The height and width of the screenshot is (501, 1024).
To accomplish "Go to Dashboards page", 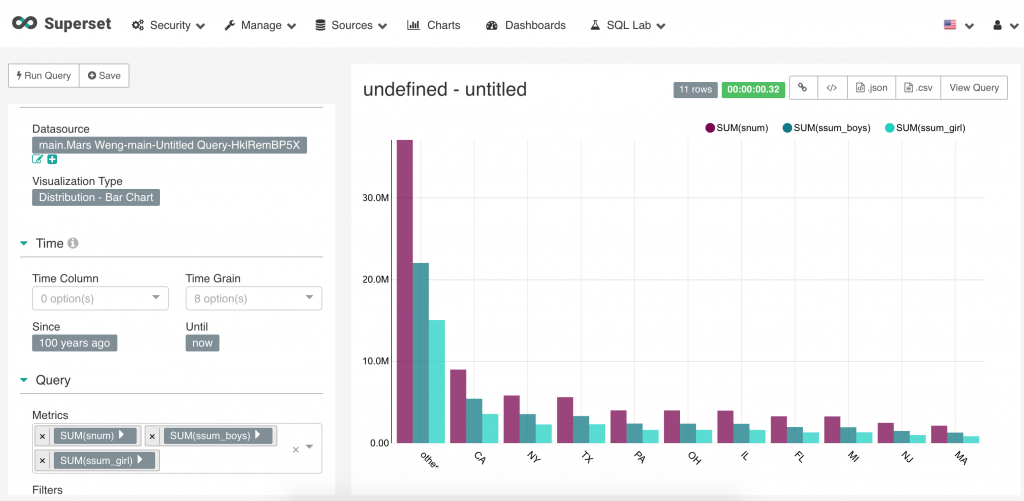I will tap(526, 25).
